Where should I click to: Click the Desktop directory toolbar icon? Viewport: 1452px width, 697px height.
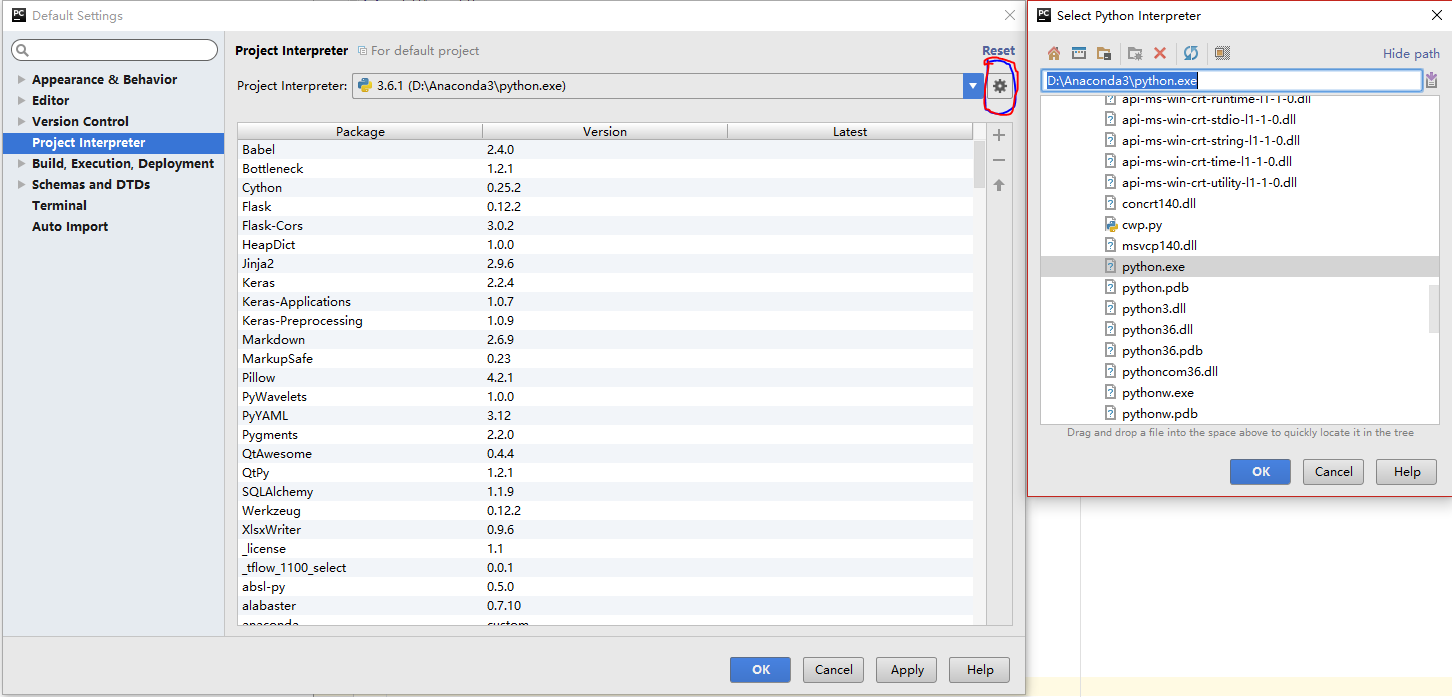(x=1079, y=53)
